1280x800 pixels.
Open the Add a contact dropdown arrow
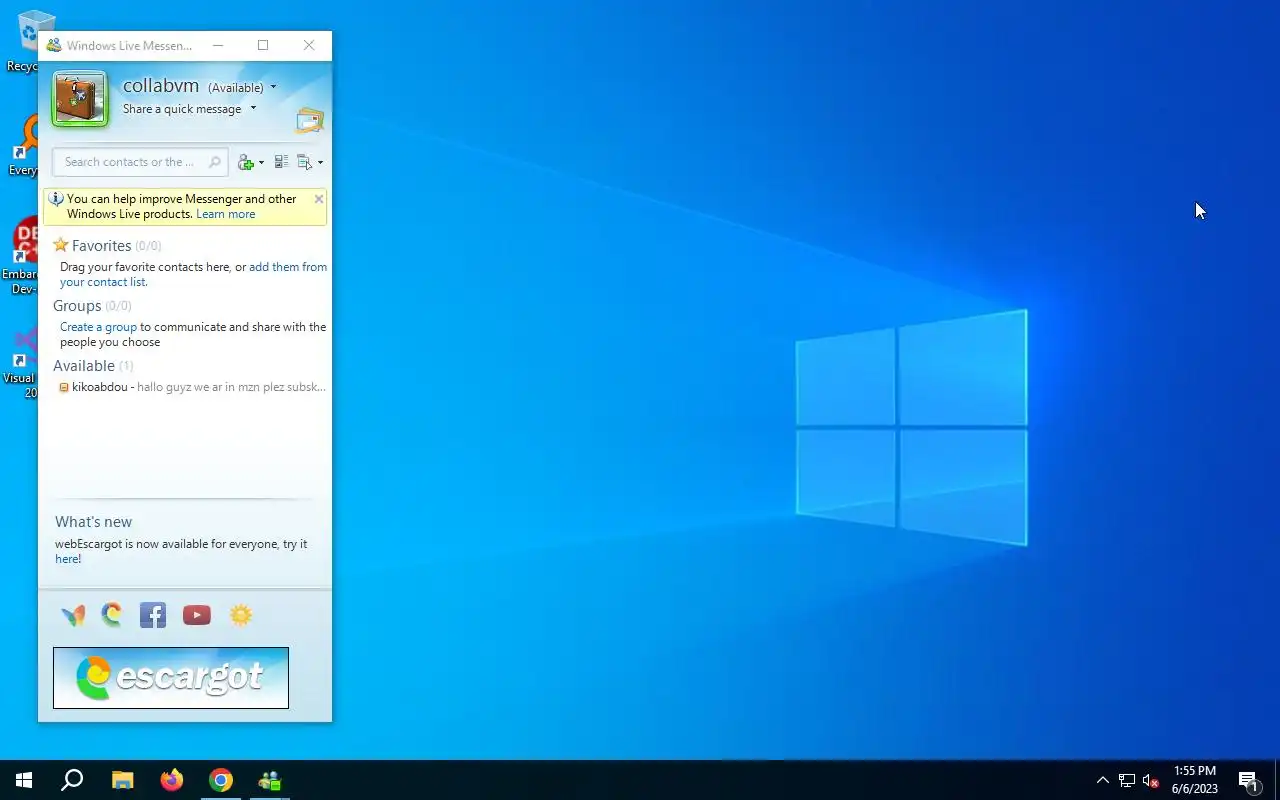(262, 162)
